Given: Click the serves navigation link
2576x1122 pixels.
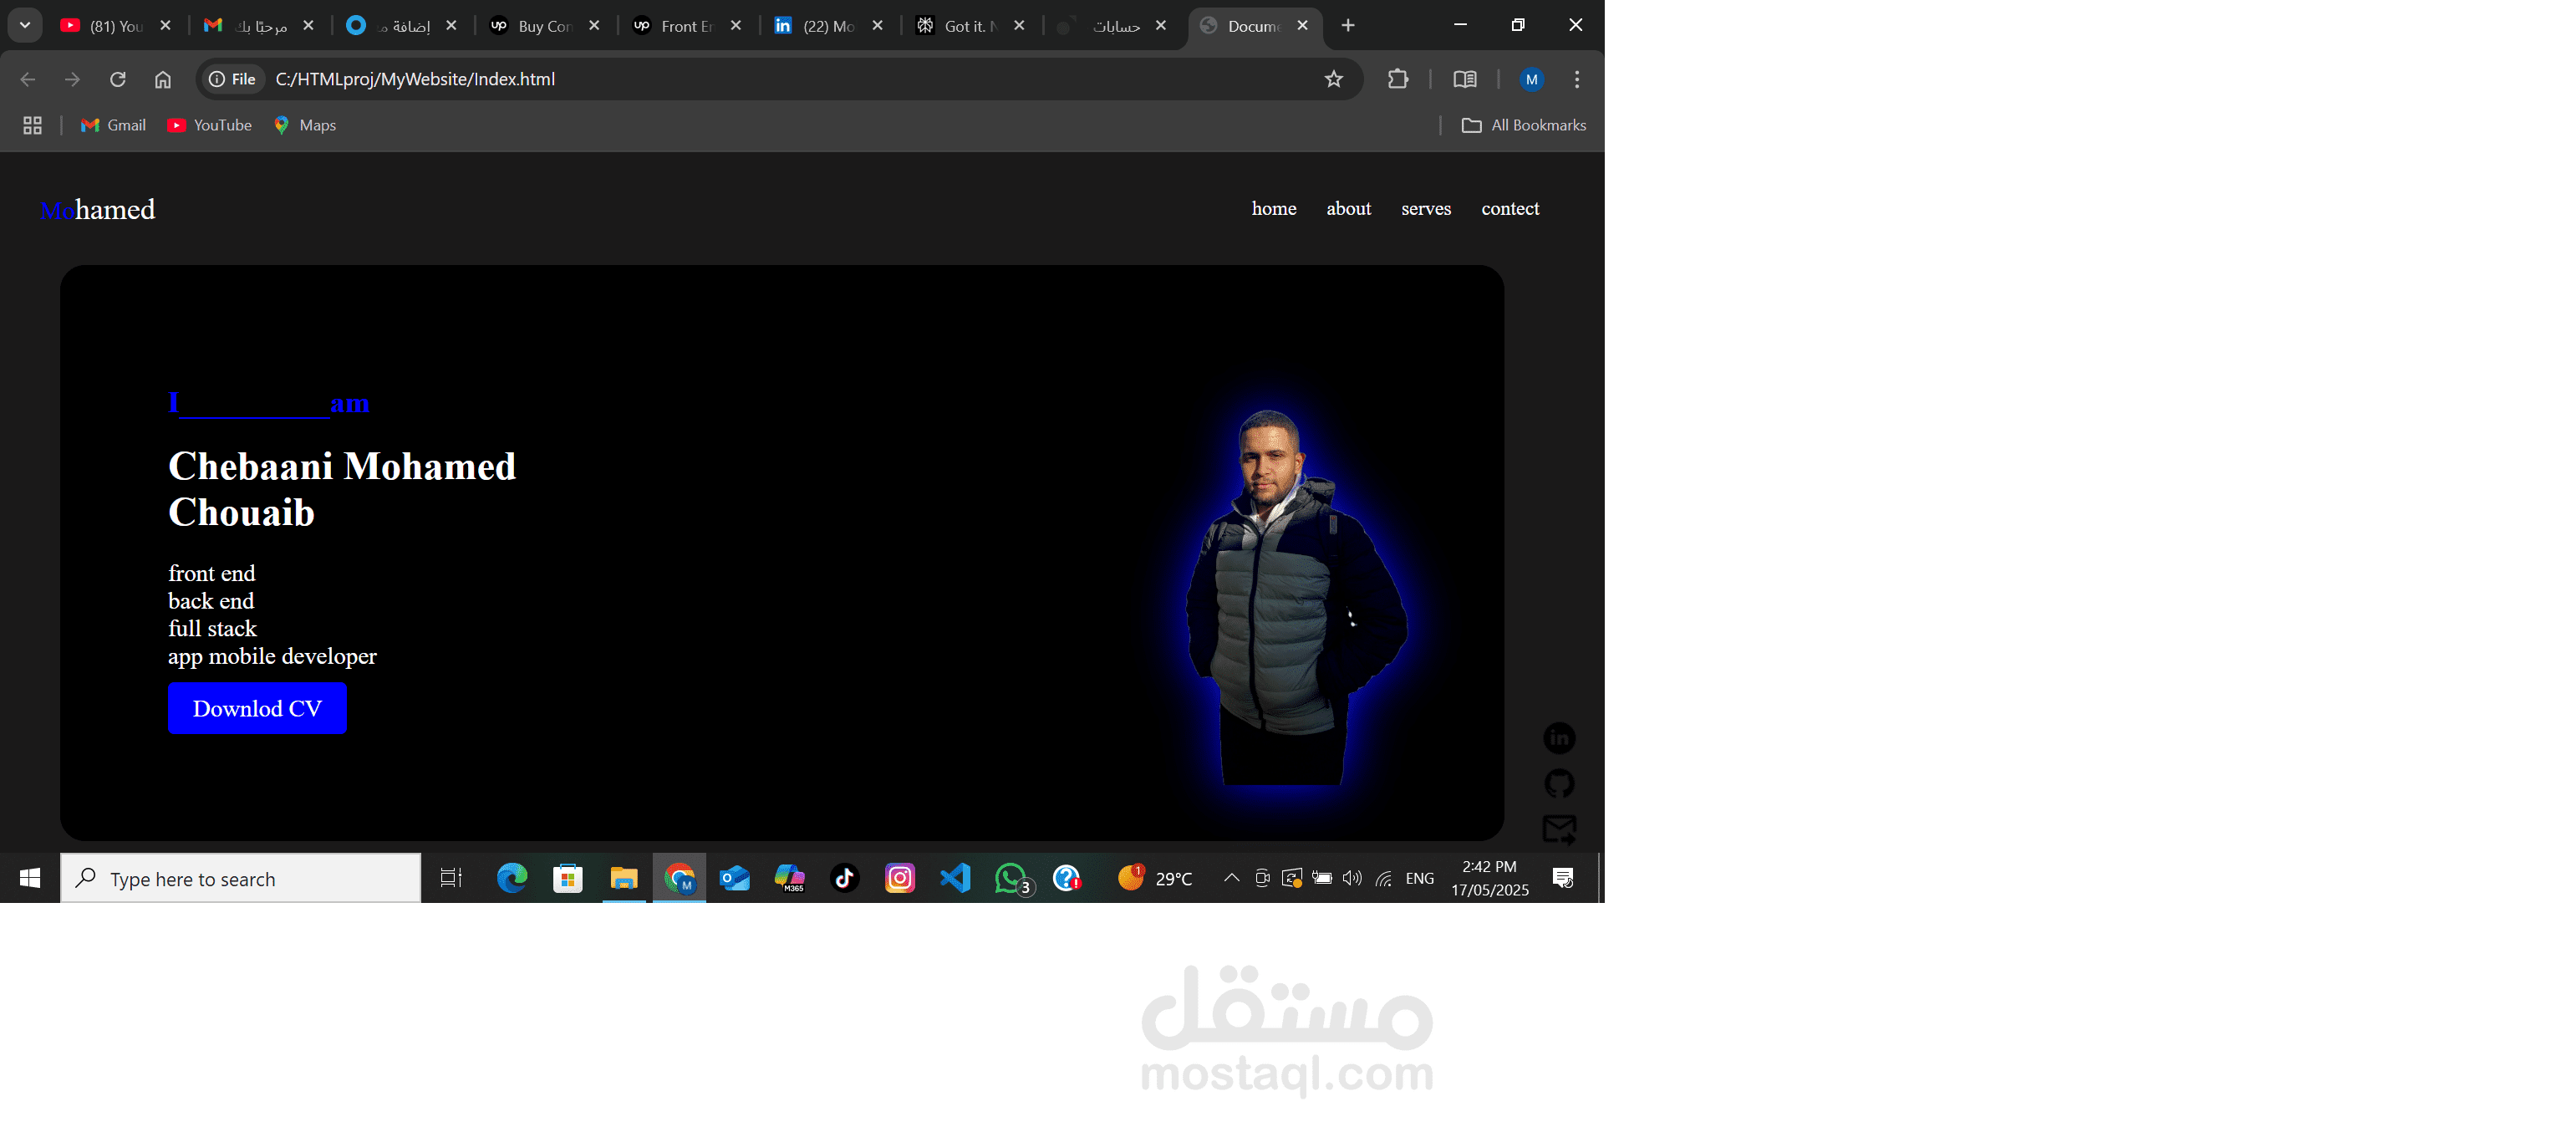Looking at the screenshot, I should tap(1426, 208).
